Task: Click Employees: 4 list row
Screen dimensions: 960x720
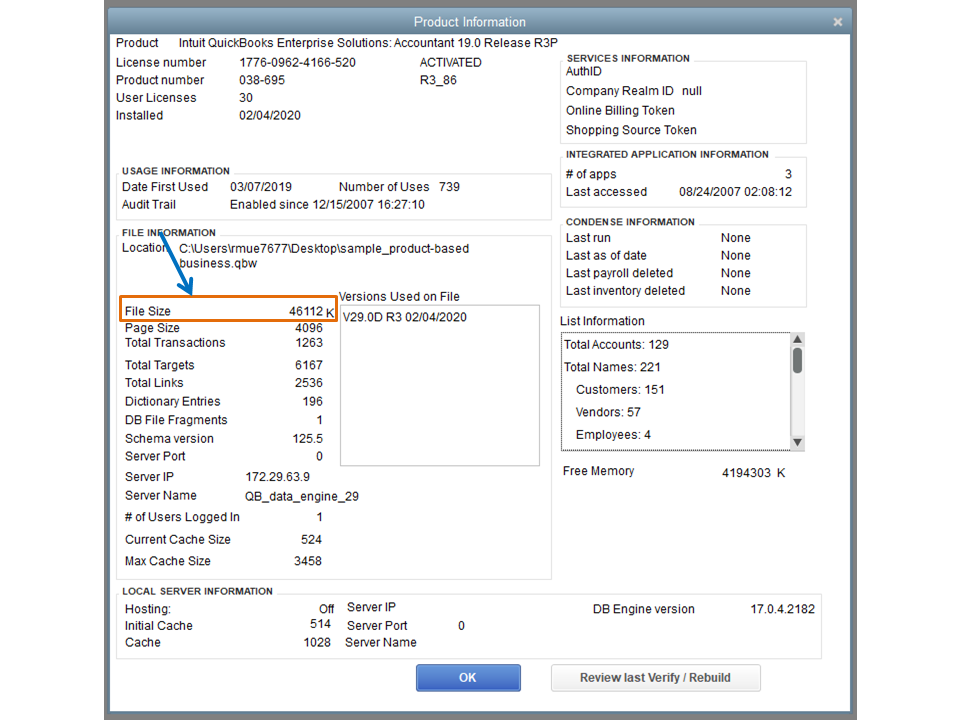Action: point(613,435)
